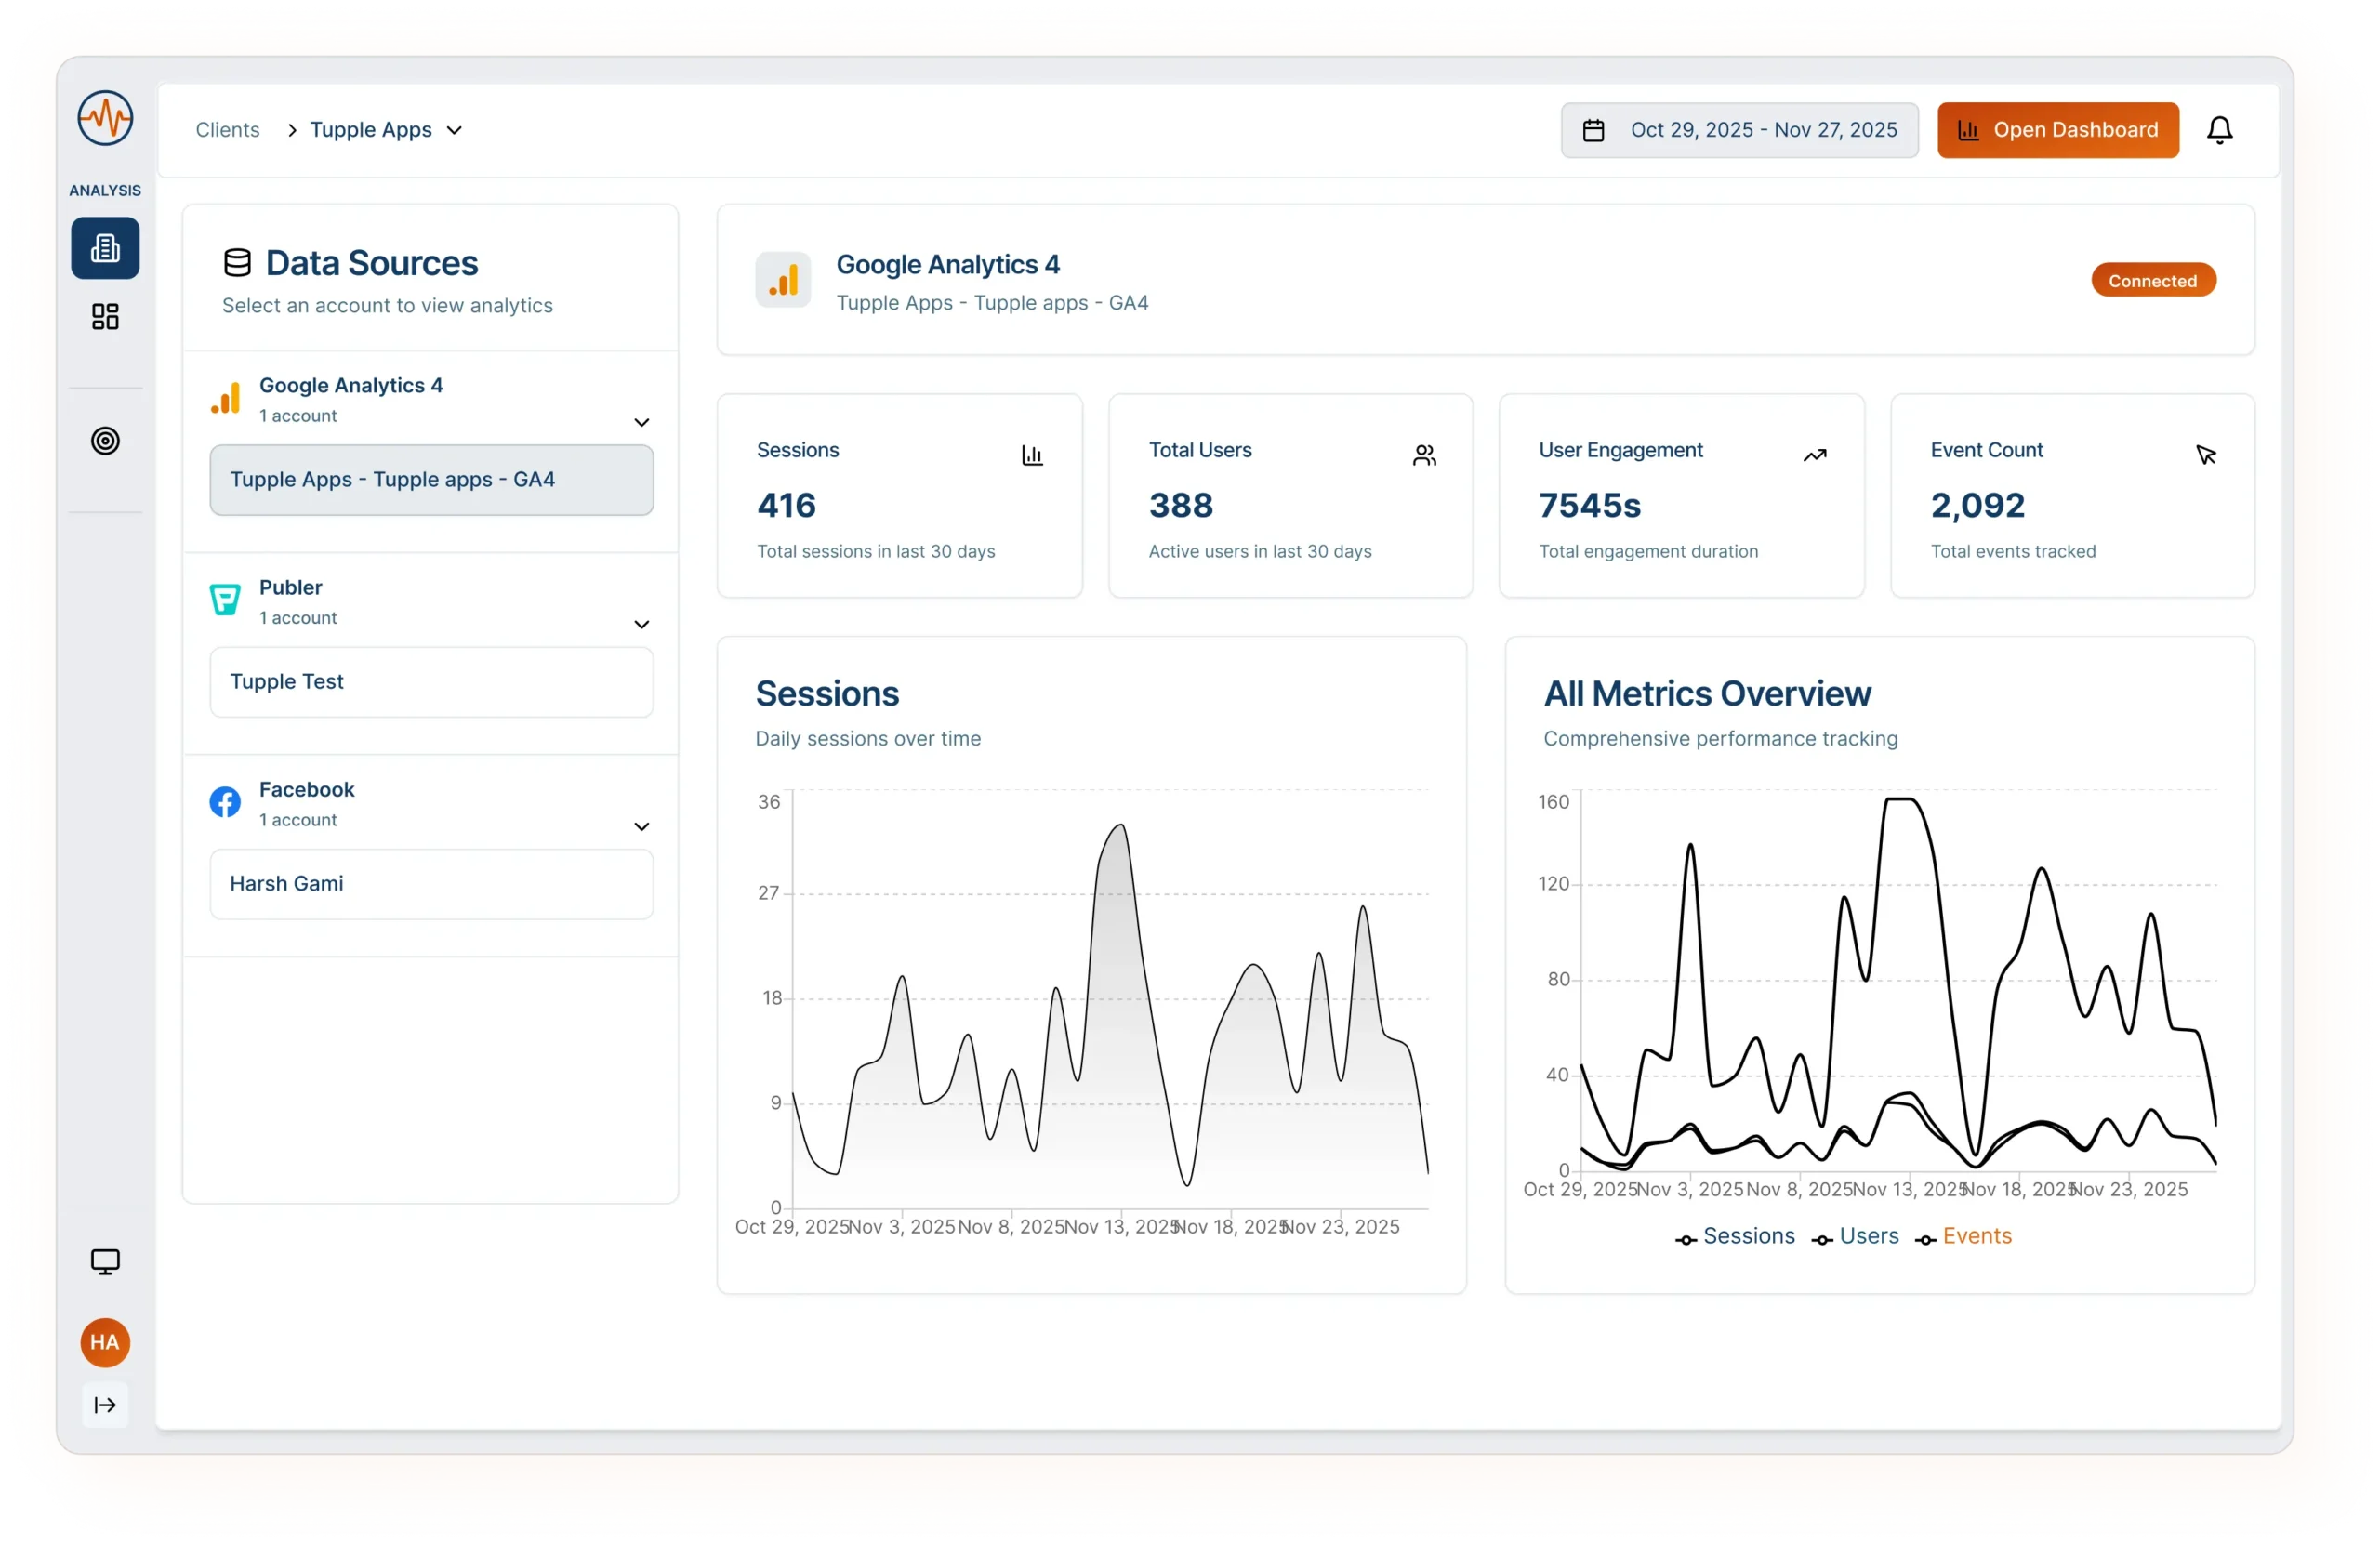This screenshot has height=1544, width=2380.
Task: Select the Harsh Gami Facebook account
Action: [x=431, y=884]
